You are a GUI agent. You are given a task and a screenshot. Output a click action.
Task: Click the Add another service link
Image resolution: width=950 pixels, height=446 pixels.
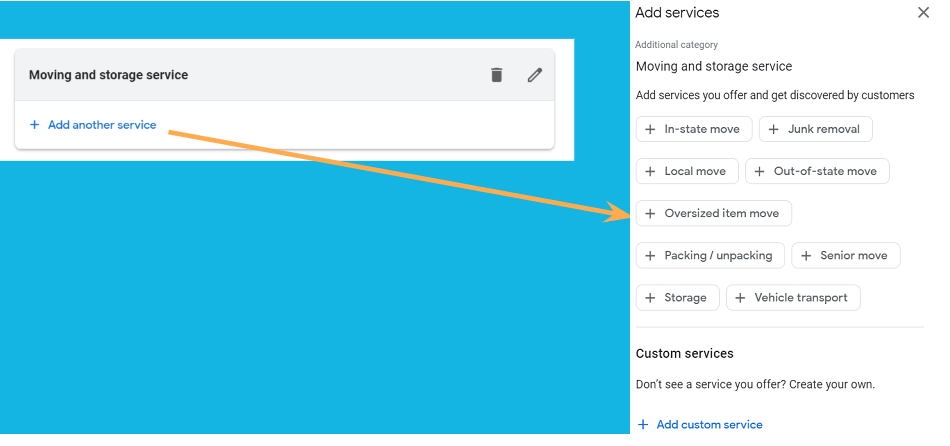(x=102, y=125)
